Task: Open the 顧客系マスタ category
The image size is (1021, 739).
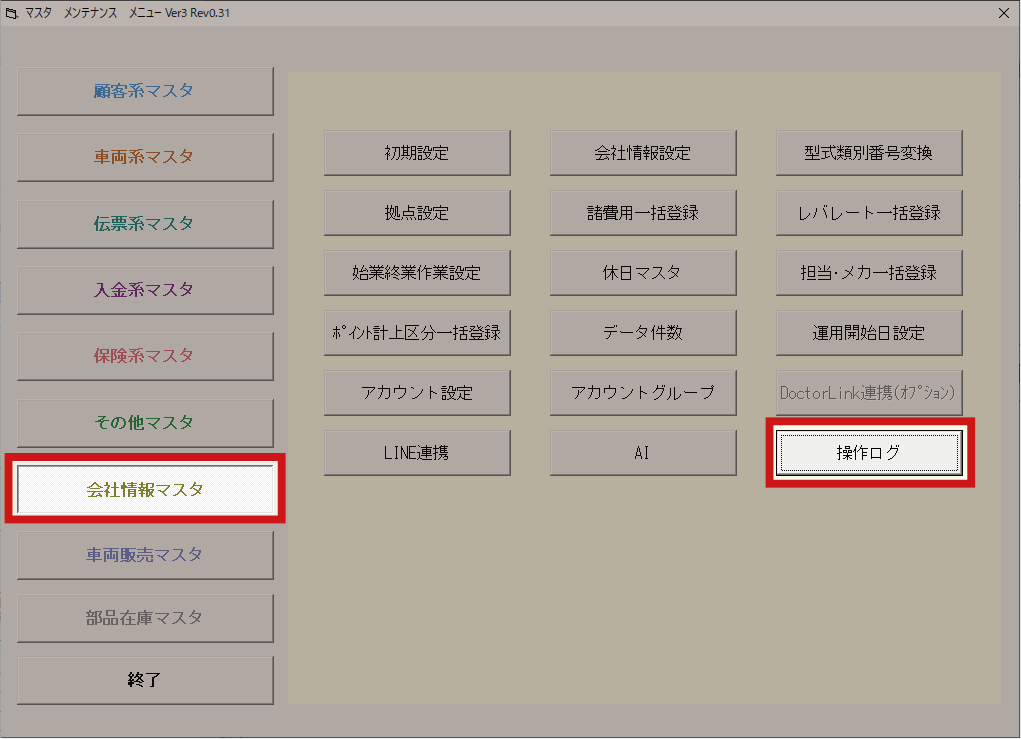Action: [145, 92]
